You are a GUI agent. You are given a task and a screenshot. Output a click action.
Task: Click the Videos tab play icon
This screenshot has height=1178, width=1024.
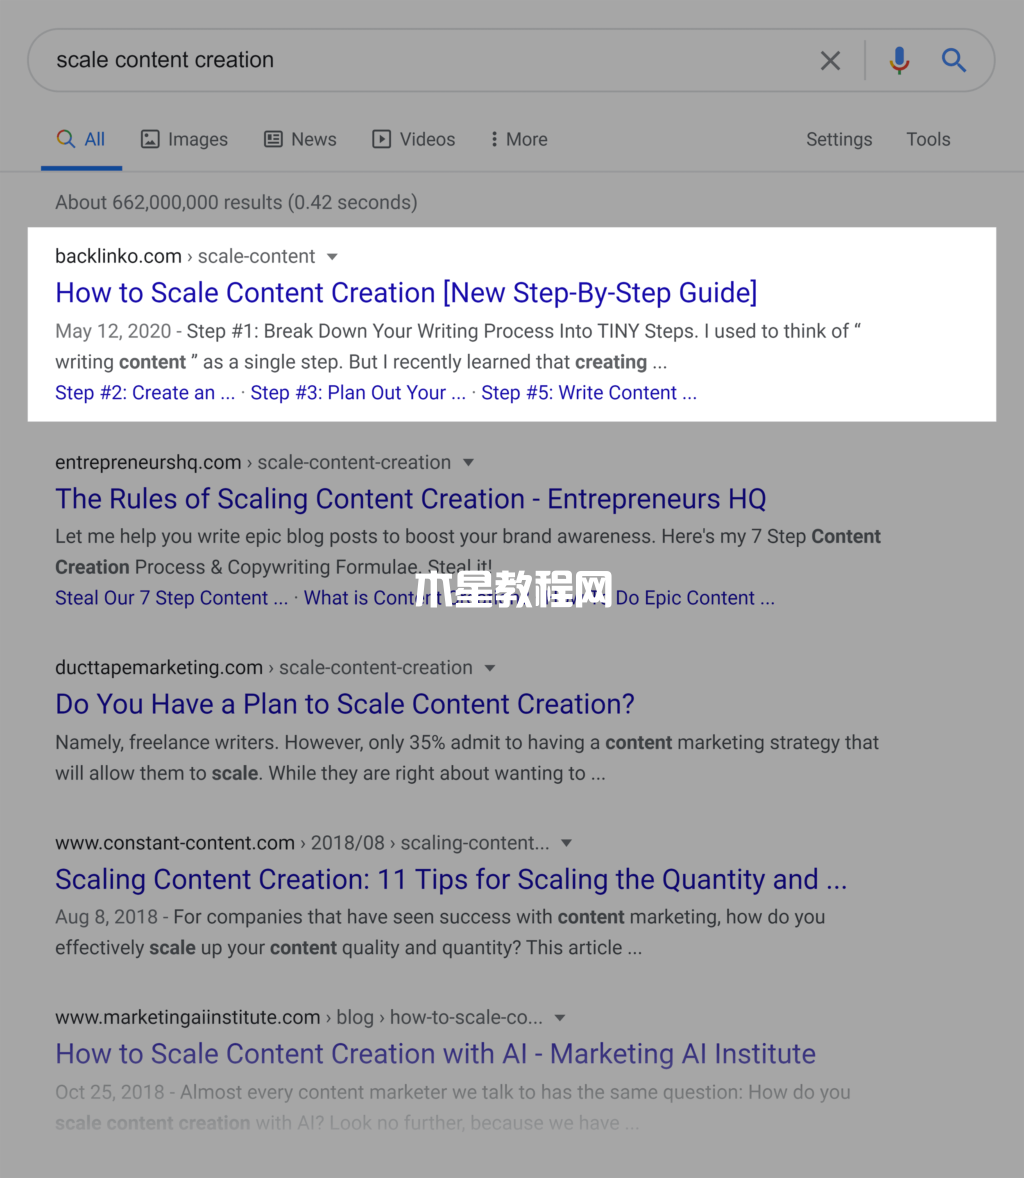[382, 139]
